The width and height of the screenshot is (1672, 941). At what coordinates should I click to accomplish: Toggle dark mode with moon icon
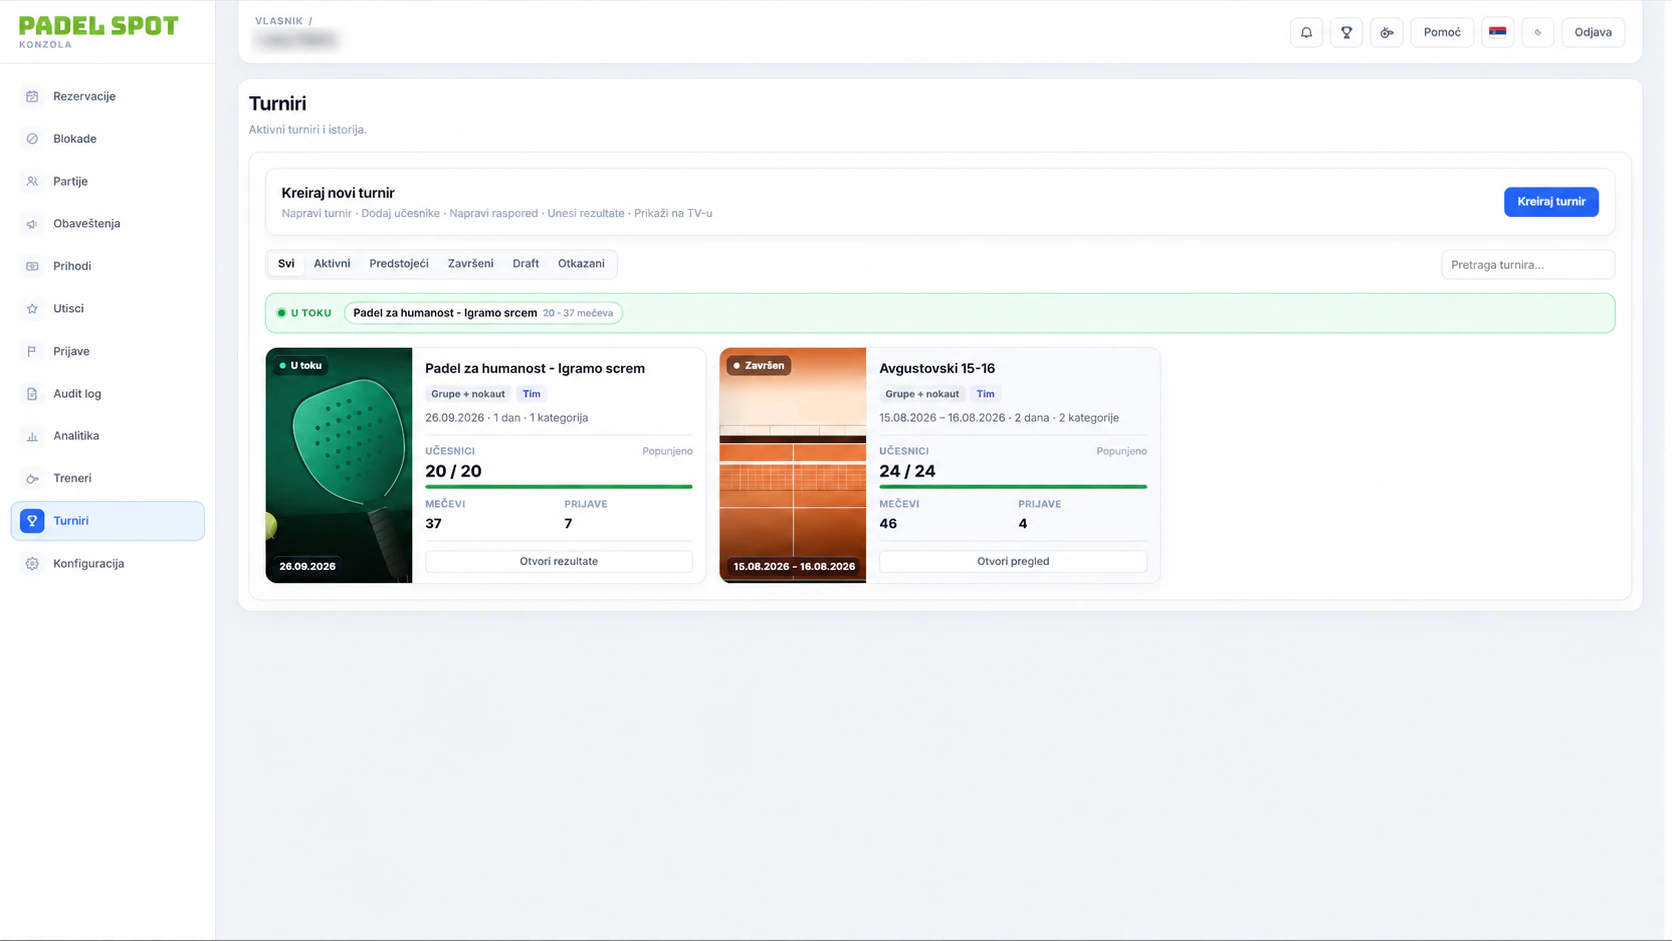(x=1538, y=33)
